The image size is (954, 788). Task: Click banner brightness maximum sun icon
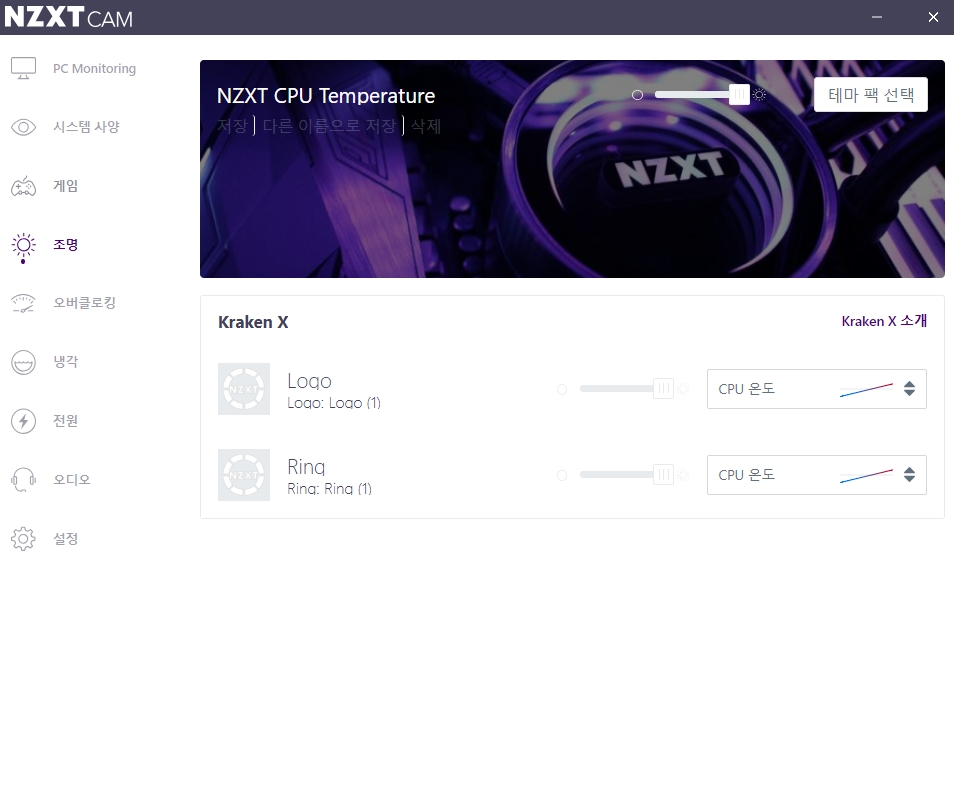tap(759, 94)
